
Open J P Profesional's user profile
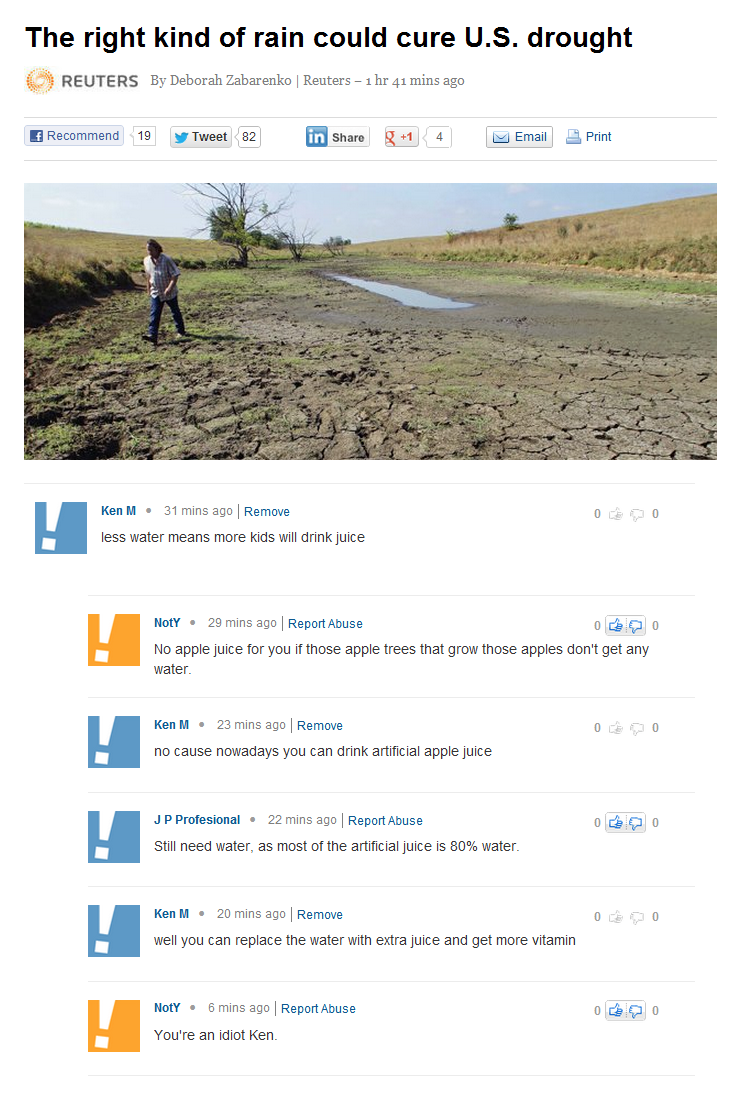click(197, 820)
